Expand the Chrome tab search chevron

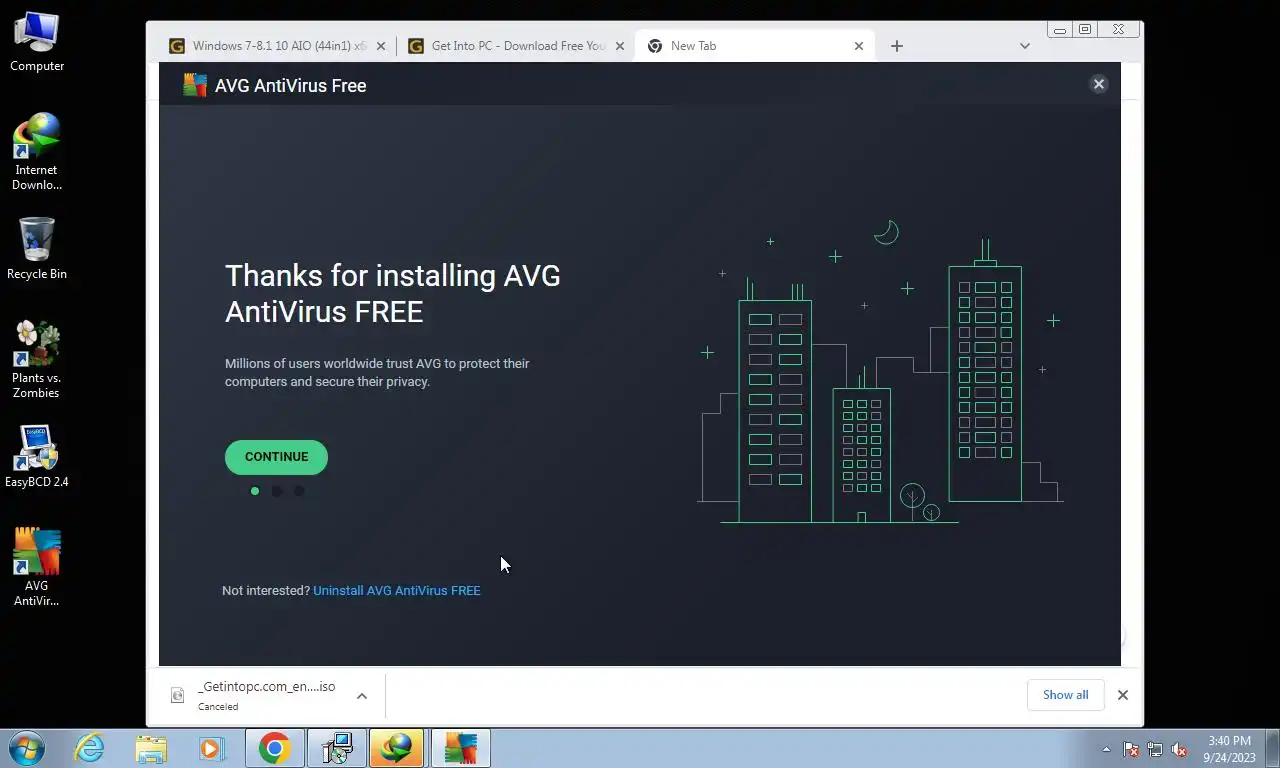coord(1025,46)
